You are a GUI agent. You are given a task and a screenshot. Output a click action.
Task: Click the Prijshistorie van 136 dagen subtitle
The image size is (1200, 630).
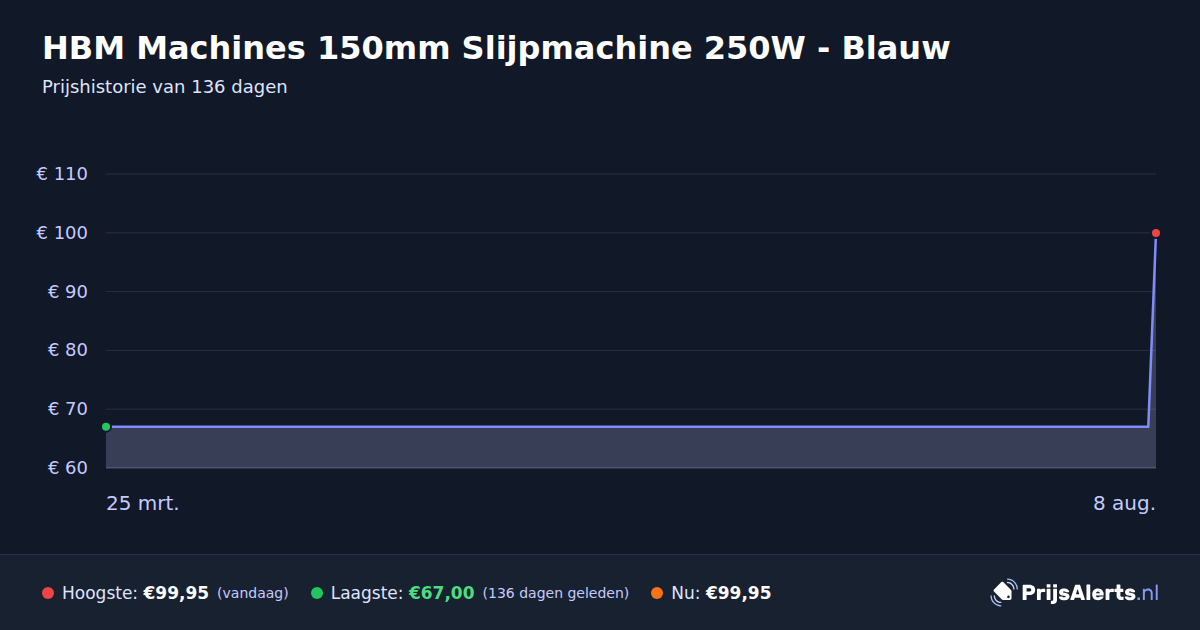pos(165,87)
